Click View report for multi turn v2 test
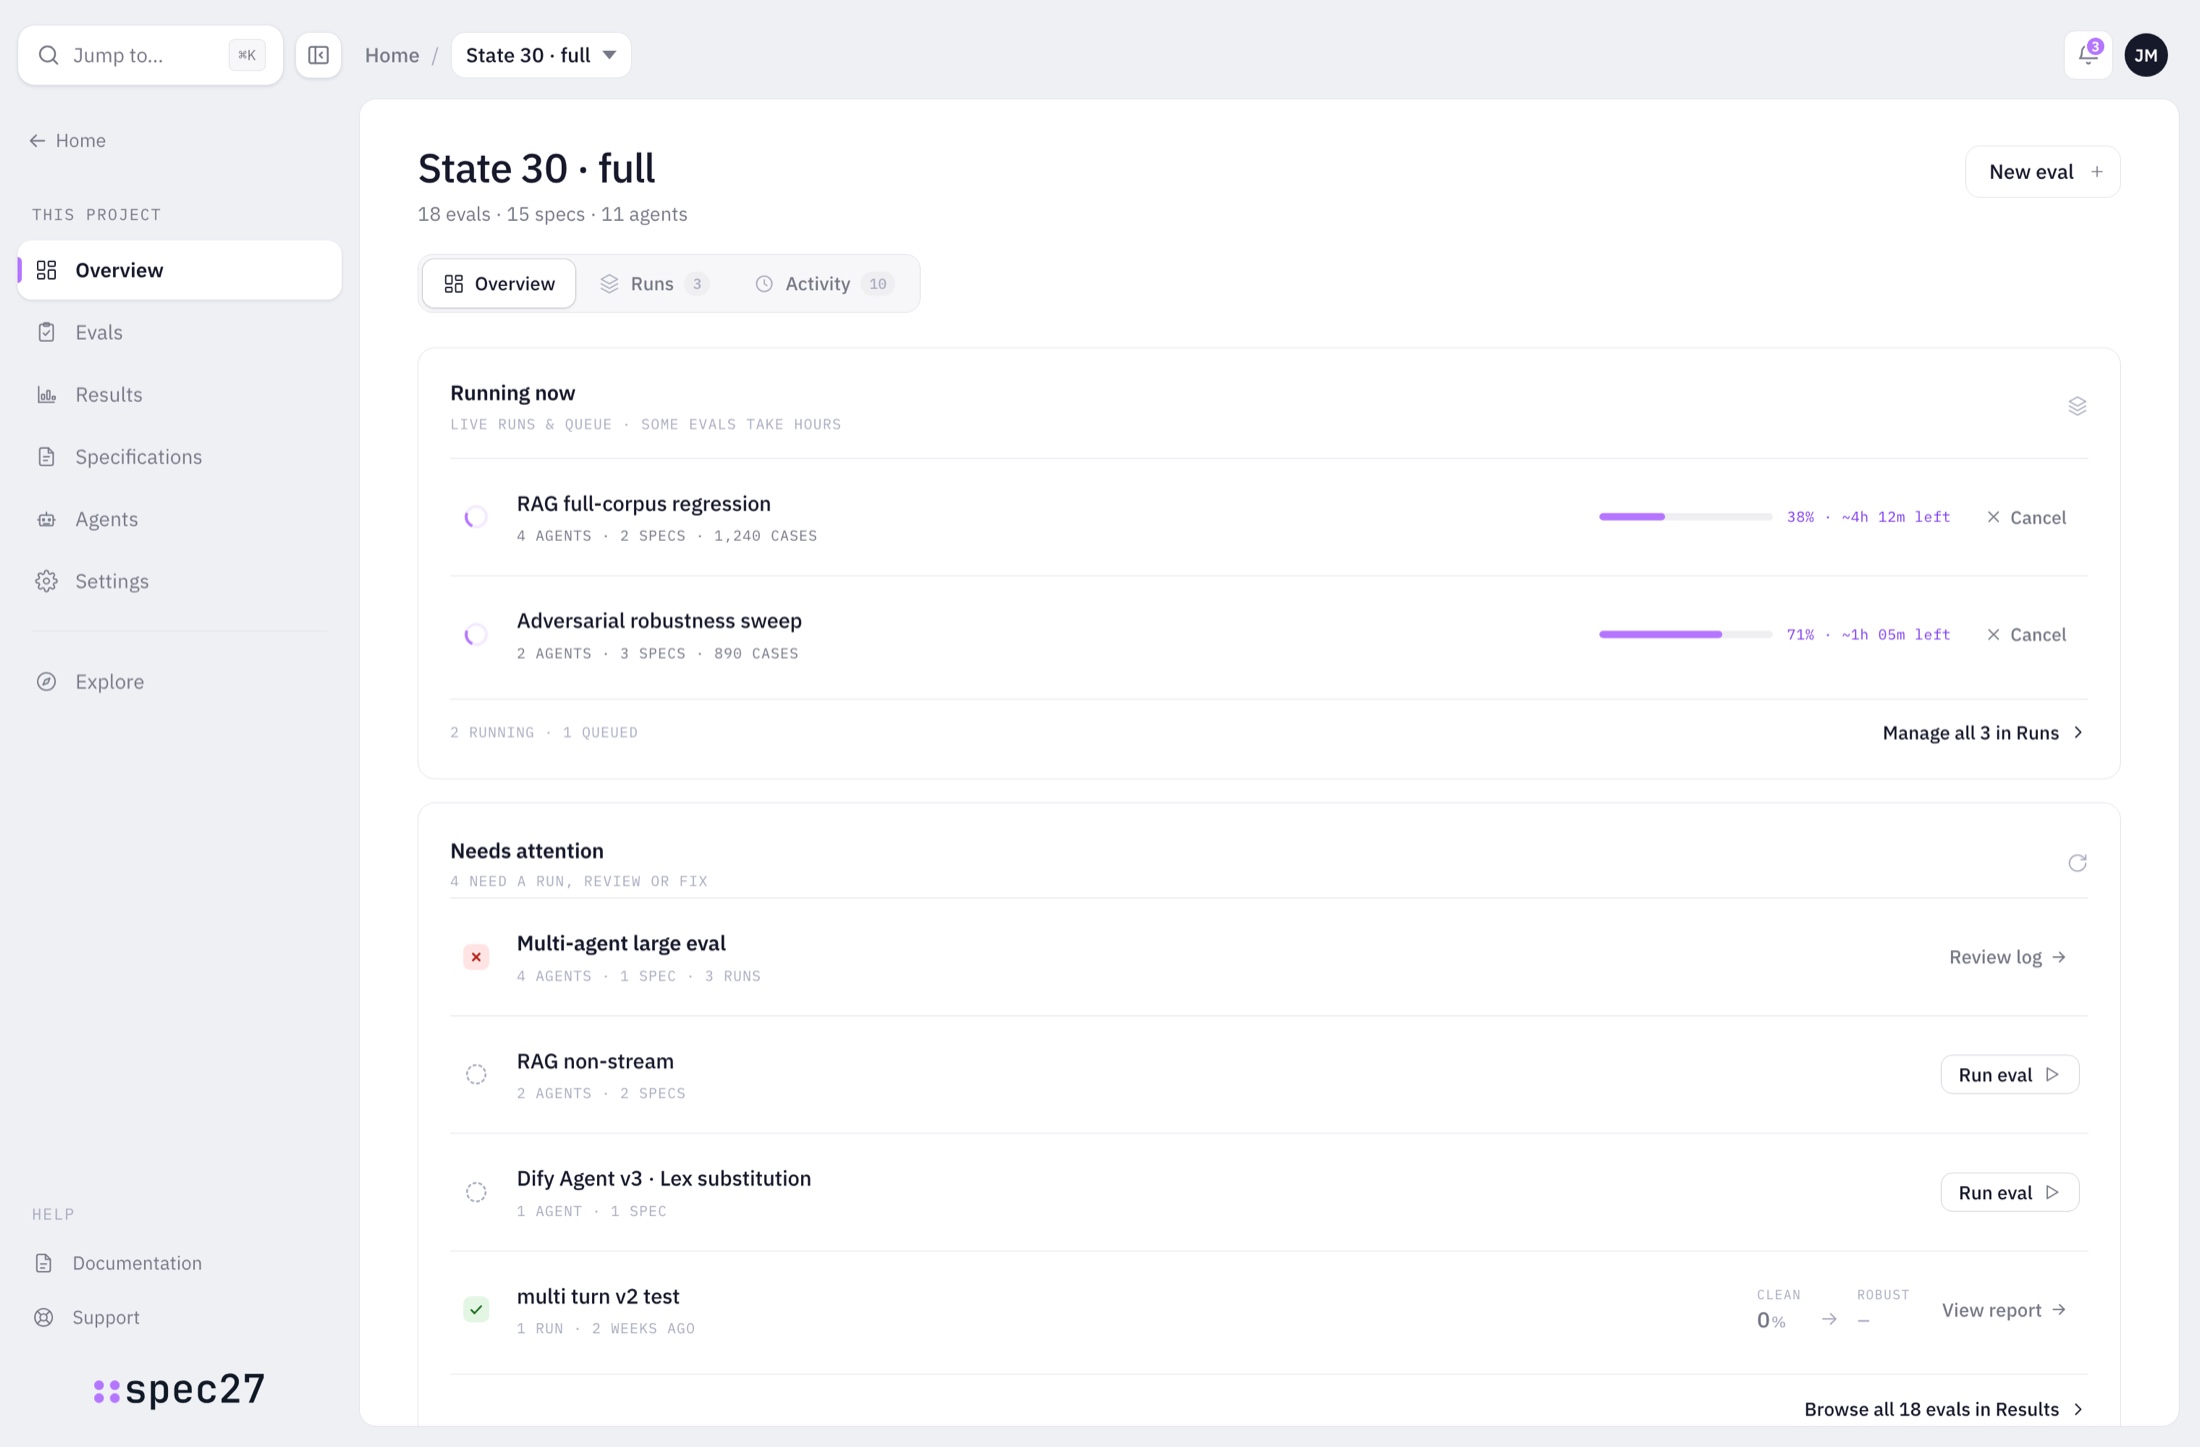The image size is (2200, 1447). (2004, 1310)
